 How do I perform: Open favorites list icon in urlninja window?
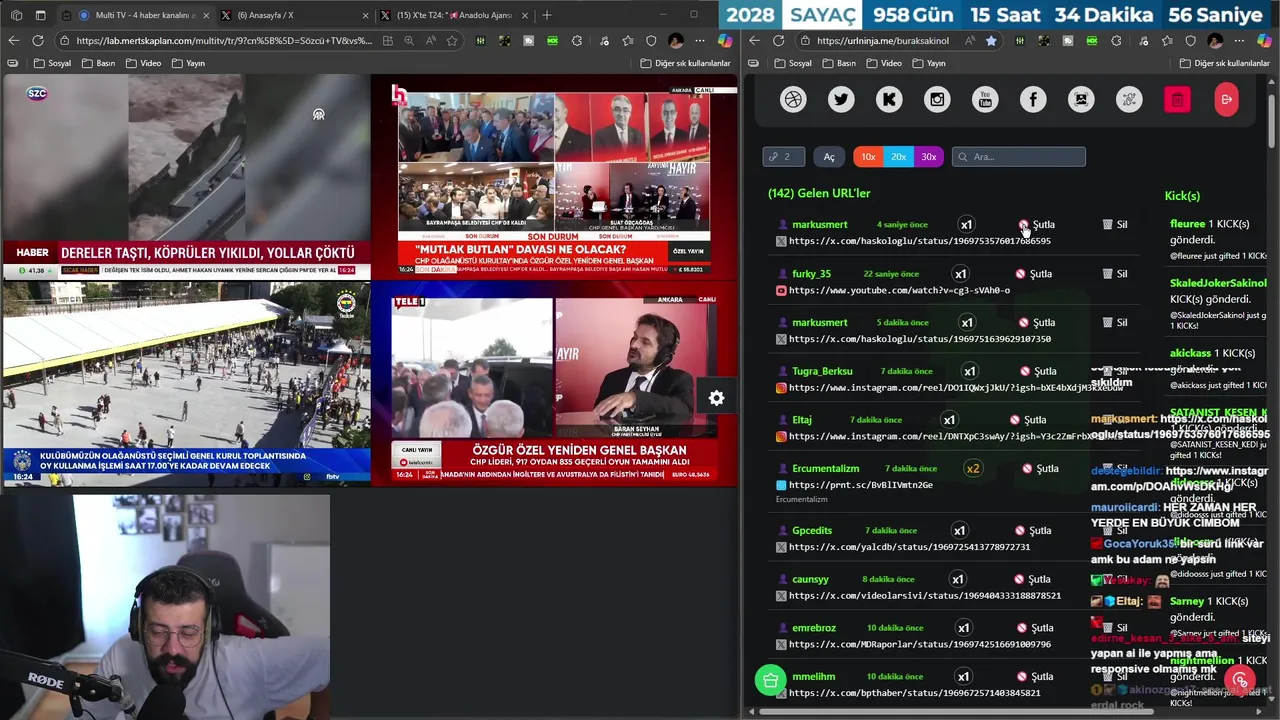coord(1166,41)
